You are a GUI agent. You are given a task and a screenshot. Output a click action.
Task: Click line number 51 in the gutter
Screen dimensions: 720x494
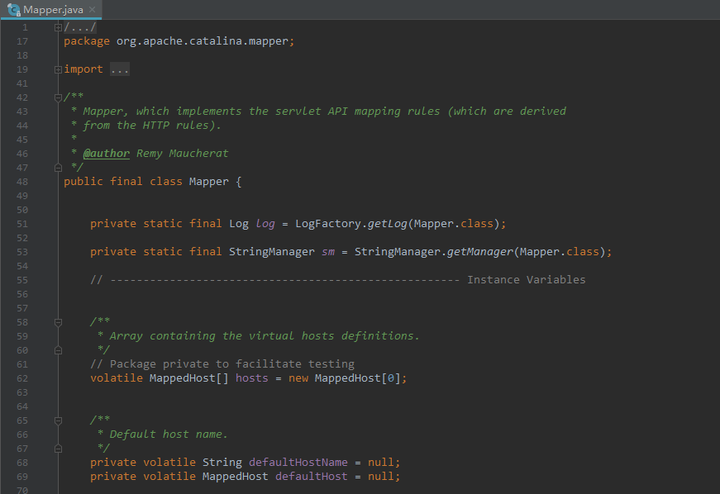[x=22, y=224]
